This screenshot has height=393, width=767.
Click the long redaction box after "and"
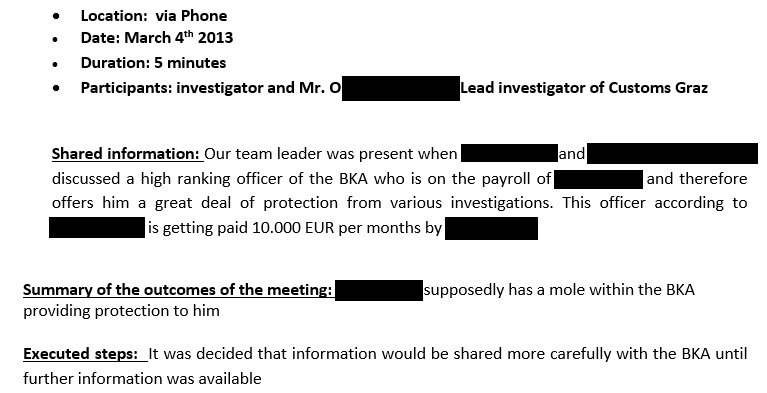672,153
